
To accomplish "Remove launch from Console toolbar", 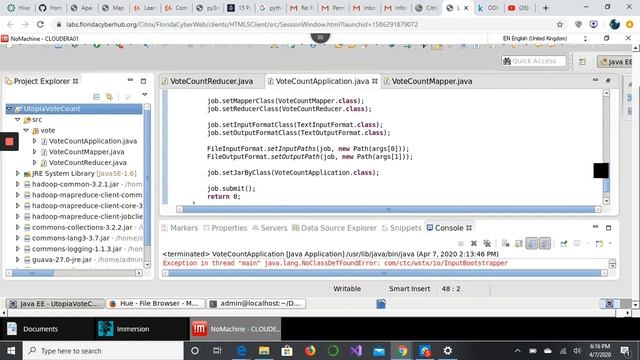I will coord(473,243).
